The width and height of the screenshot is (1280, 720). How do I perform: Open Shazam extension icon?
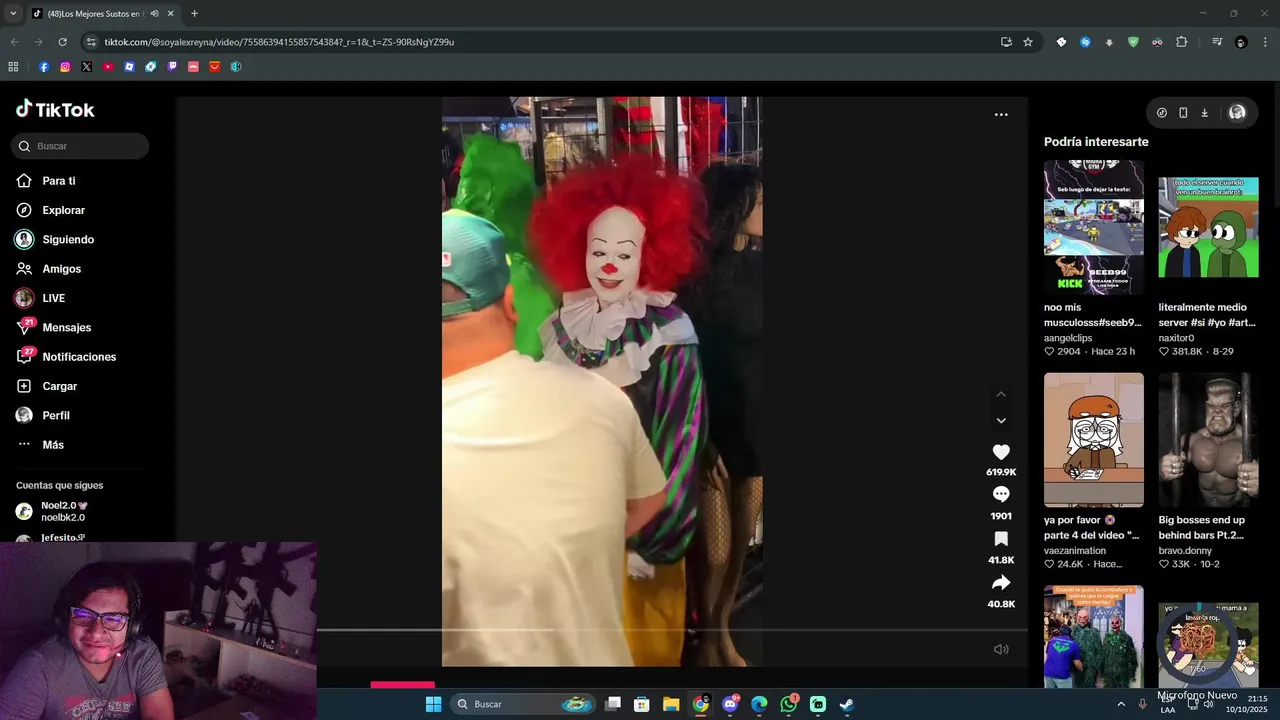[x=1085, y=42]
